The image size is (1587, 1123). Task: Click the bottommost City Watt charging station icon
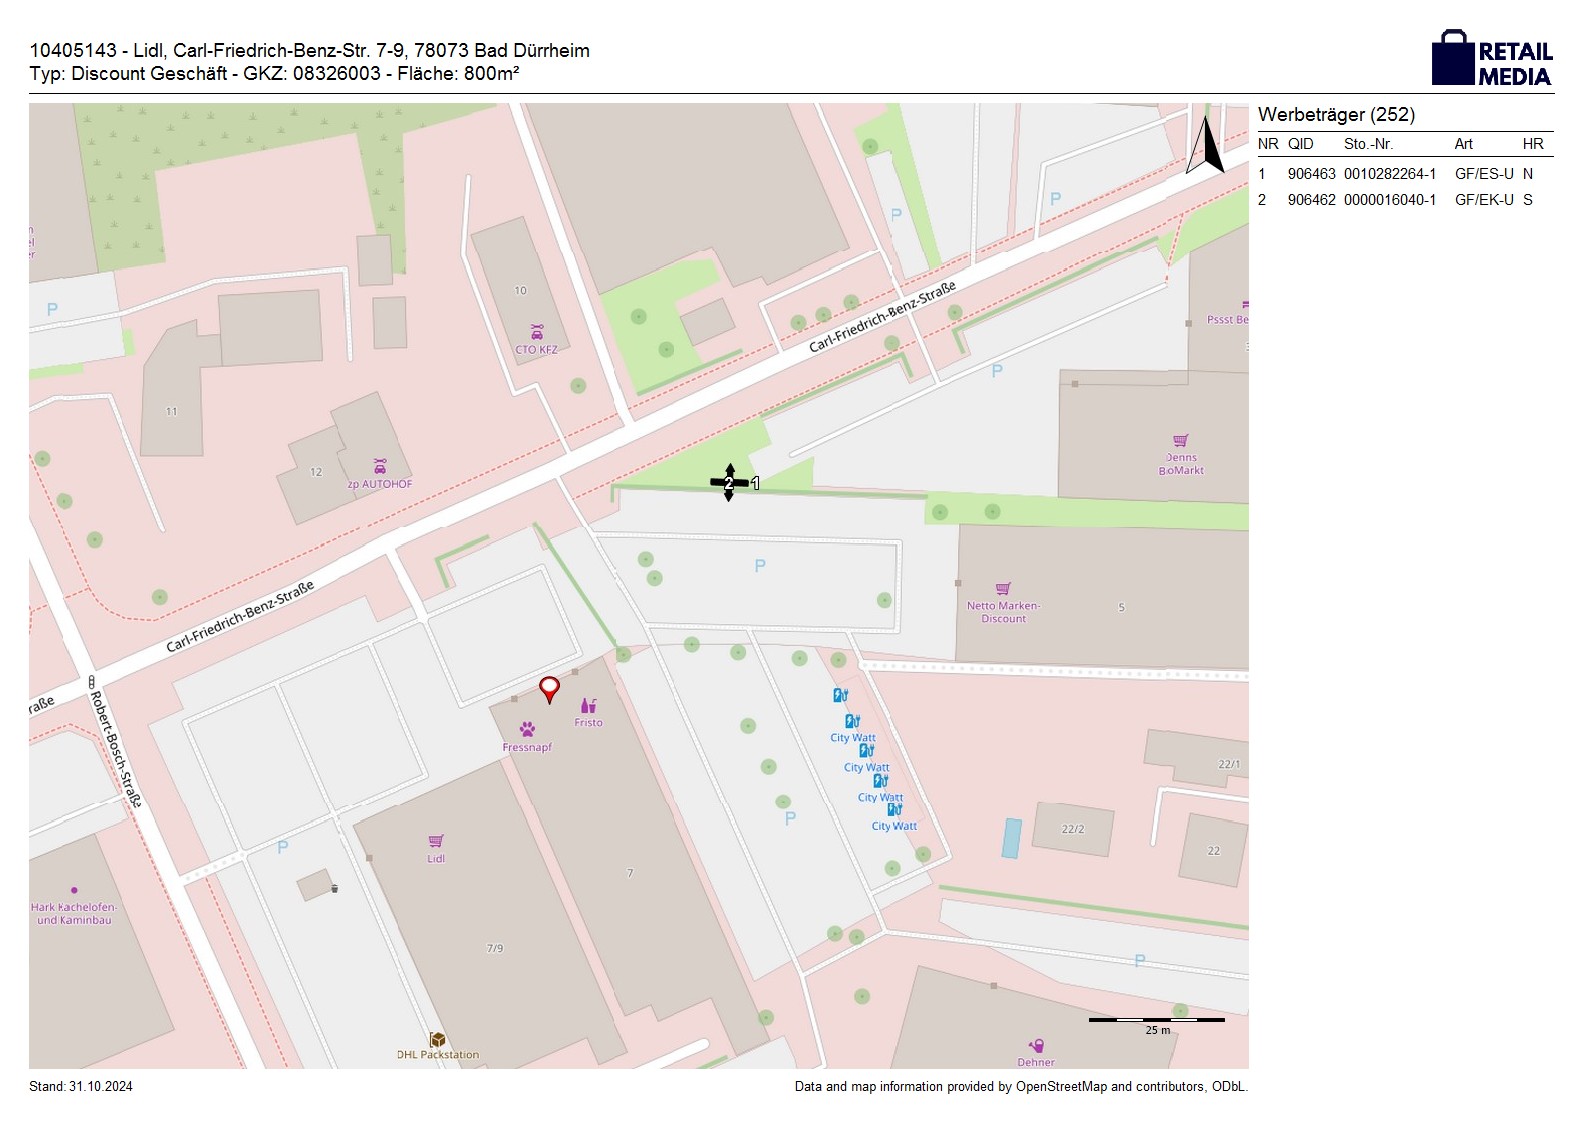pyautogui.click(x=894, y=810)
